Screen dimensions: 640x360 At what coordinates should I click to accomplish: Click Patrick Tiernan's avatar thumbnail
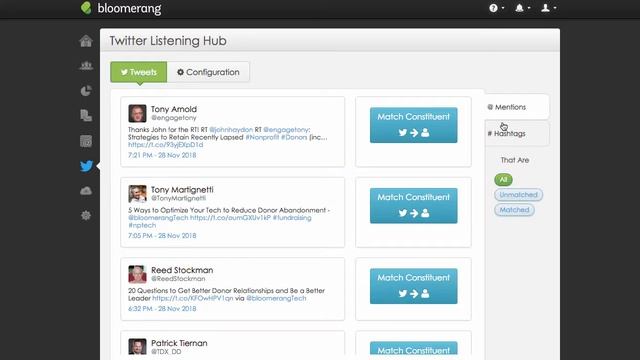pyautogui.click(x=137, y=347)
